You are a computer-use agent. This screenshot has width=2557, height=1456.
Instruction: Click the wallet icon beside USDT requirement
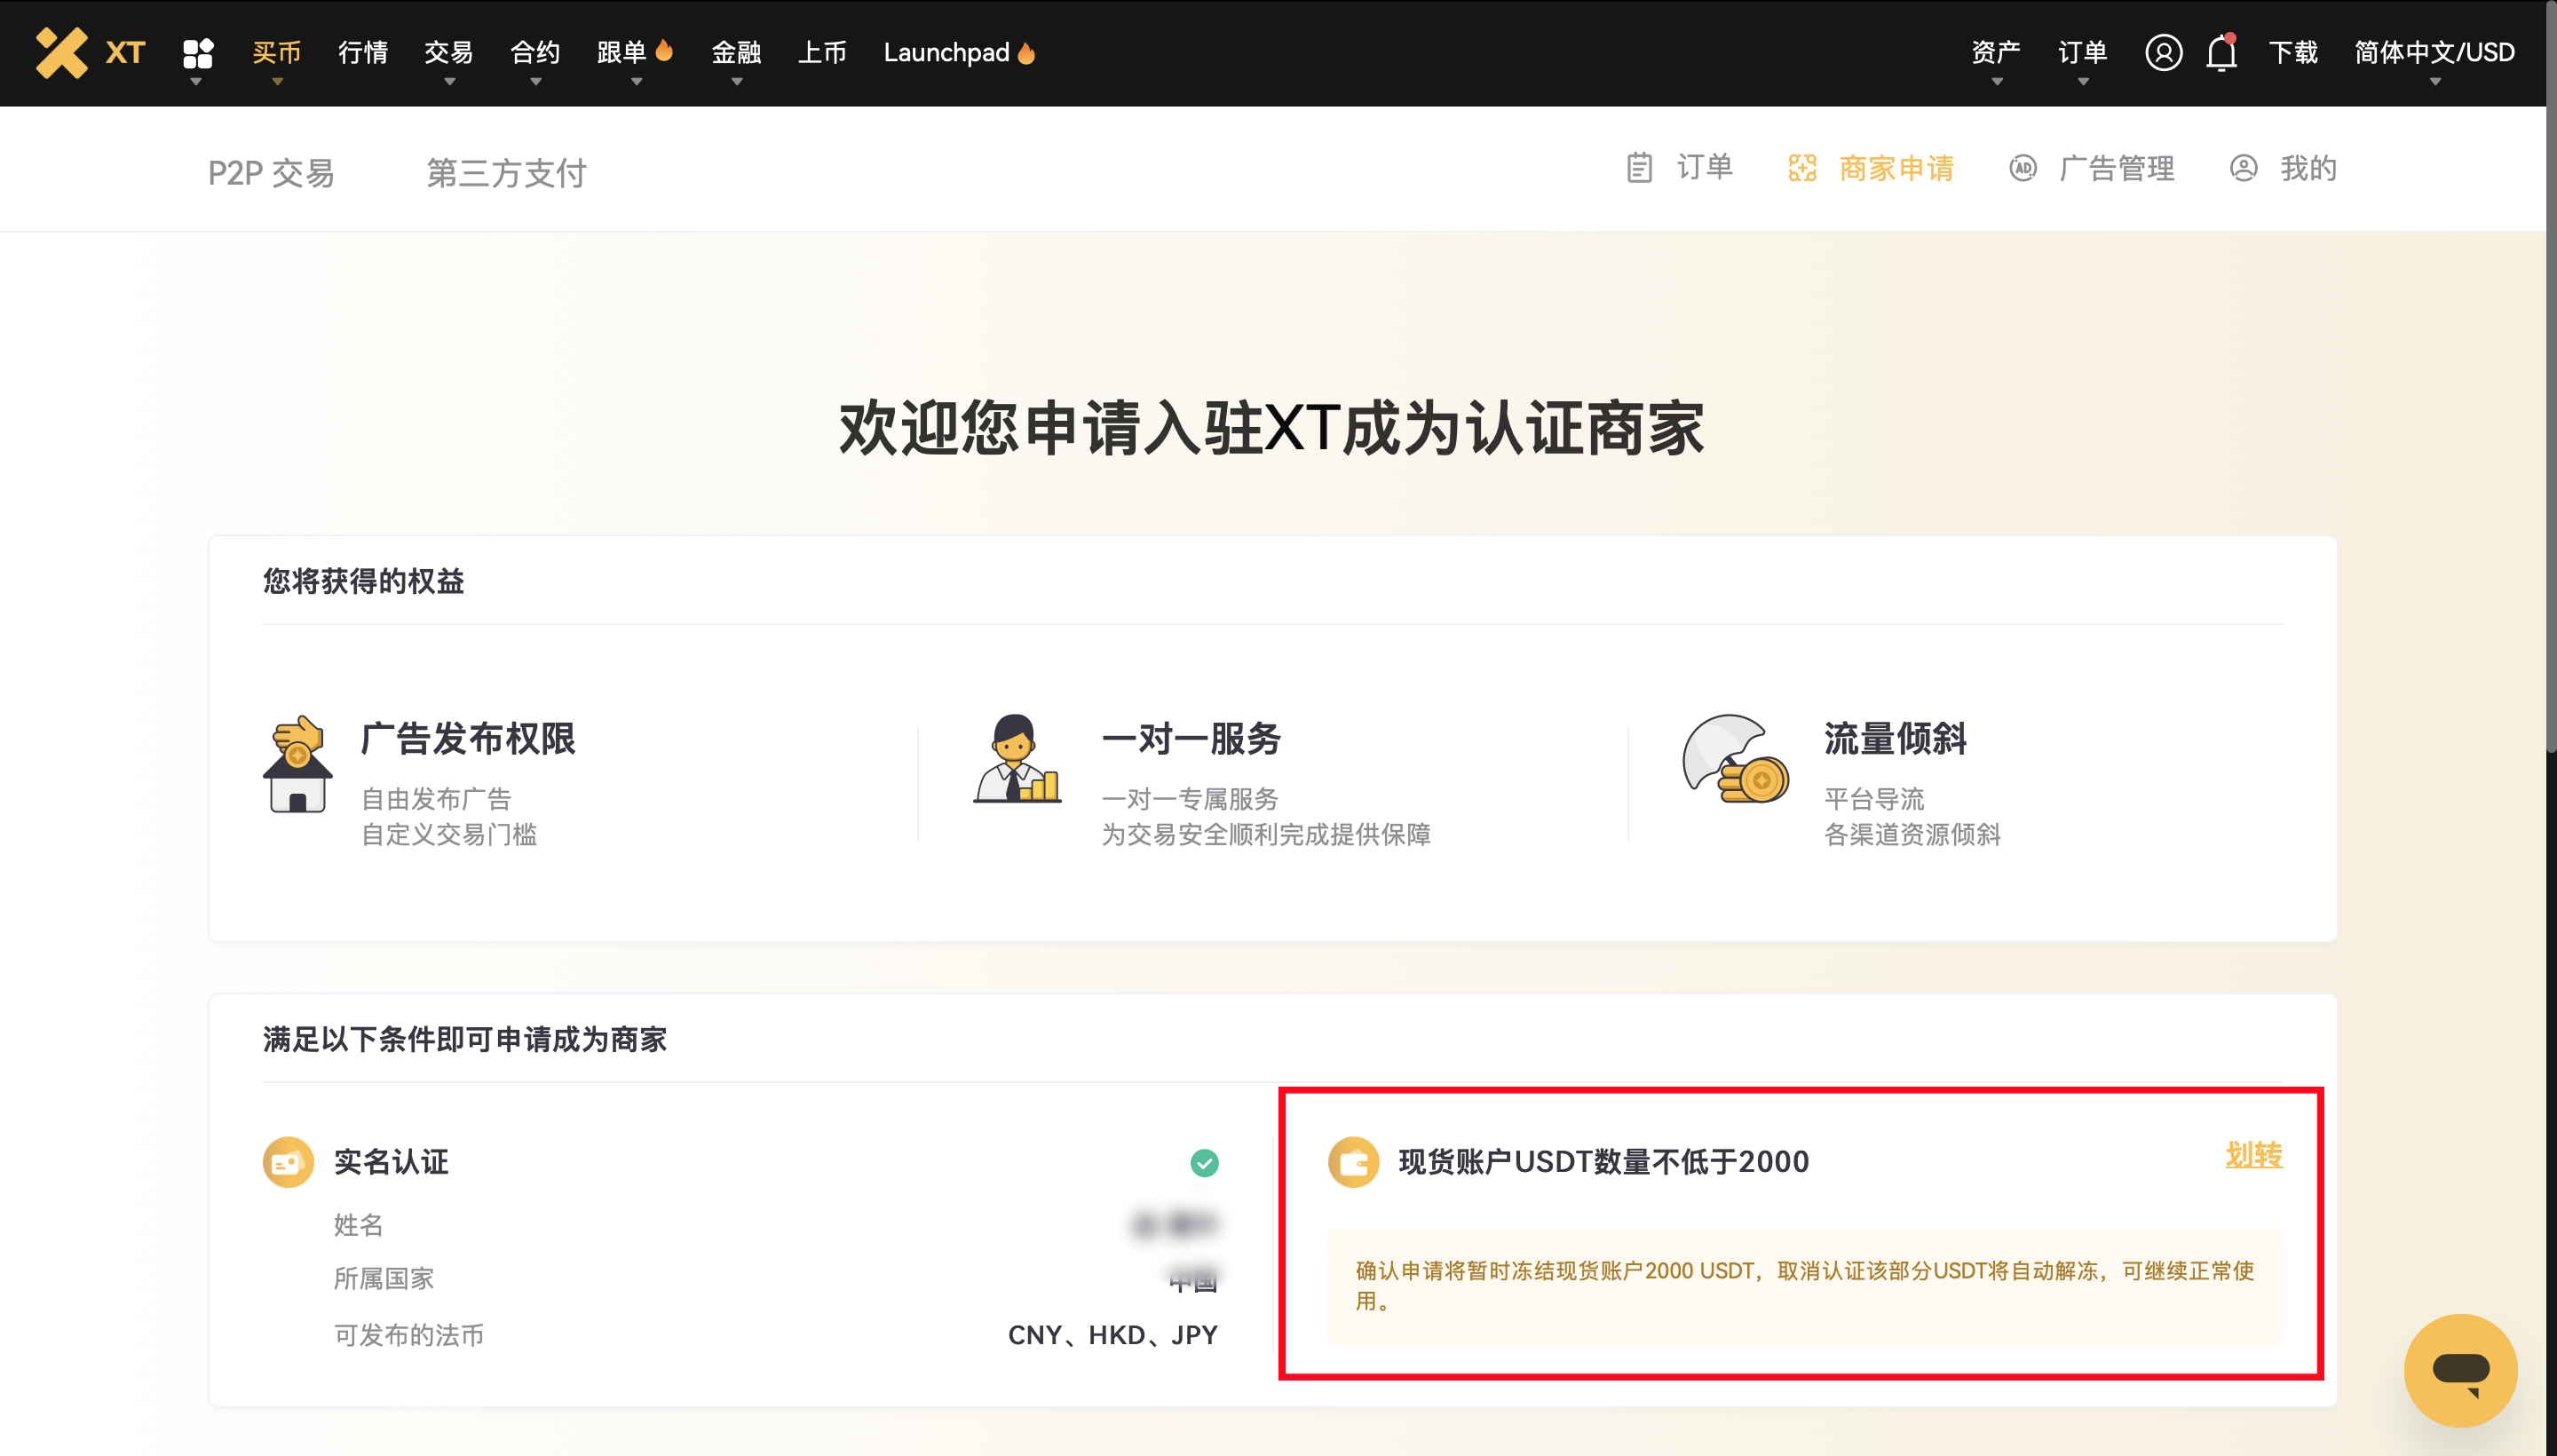[x=1353, y=1162]
